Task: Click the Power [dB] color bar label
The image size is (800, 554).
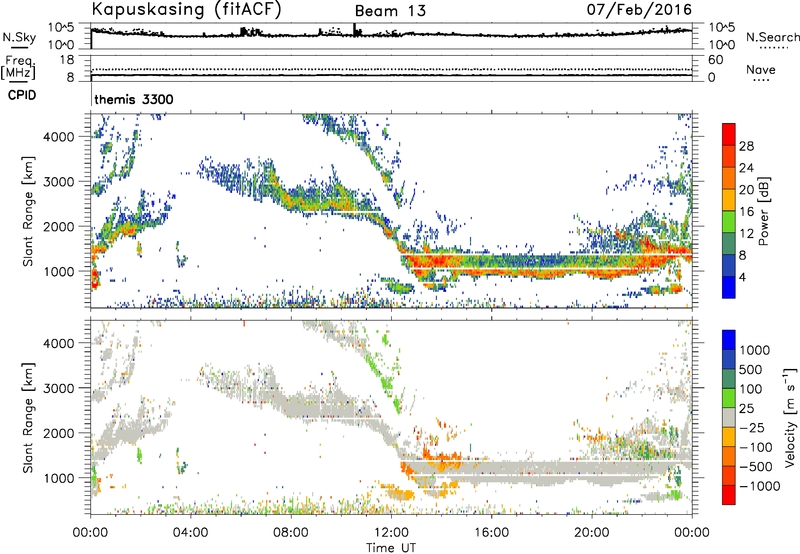Action: [x=764, y=211]
